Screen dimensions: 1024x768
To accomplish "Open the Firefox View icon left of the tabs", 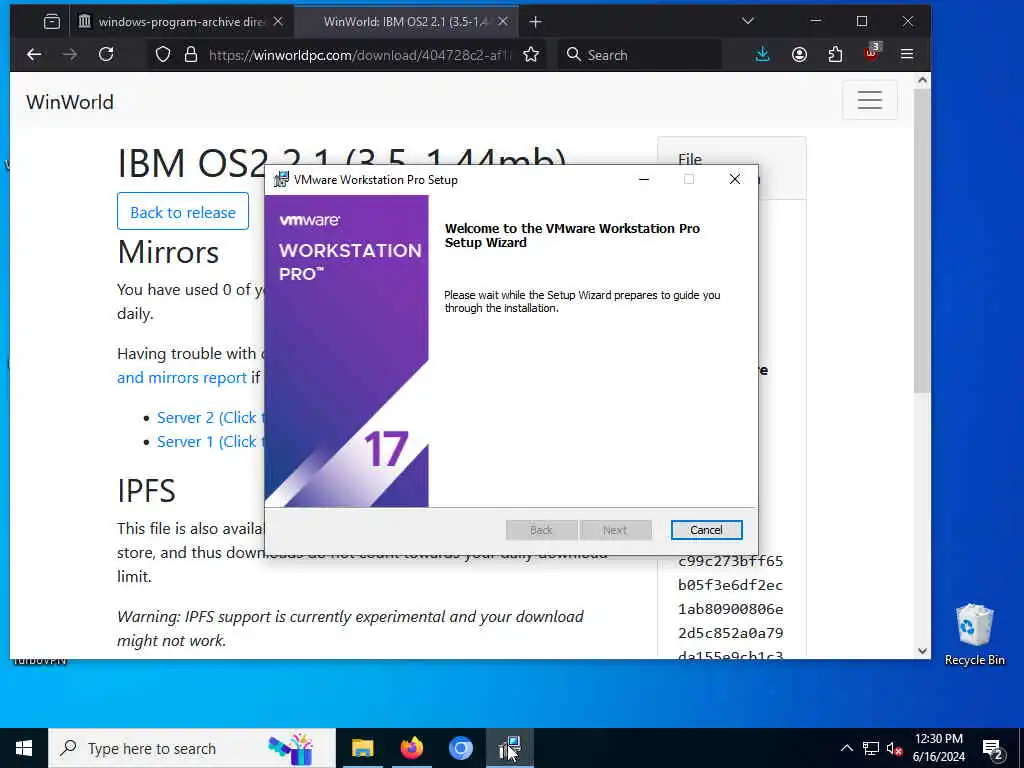I will pyautogui.click(x=52, y=22).
